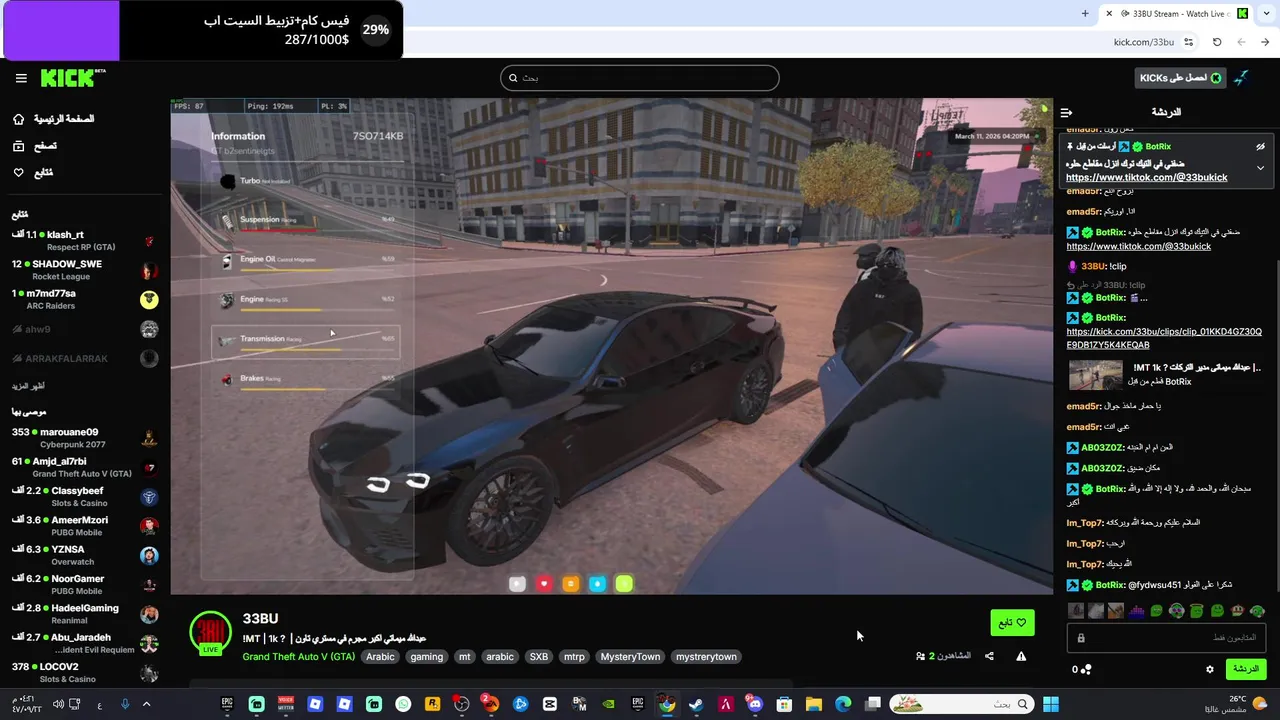Expand the show more following list

tap(28, 386)
